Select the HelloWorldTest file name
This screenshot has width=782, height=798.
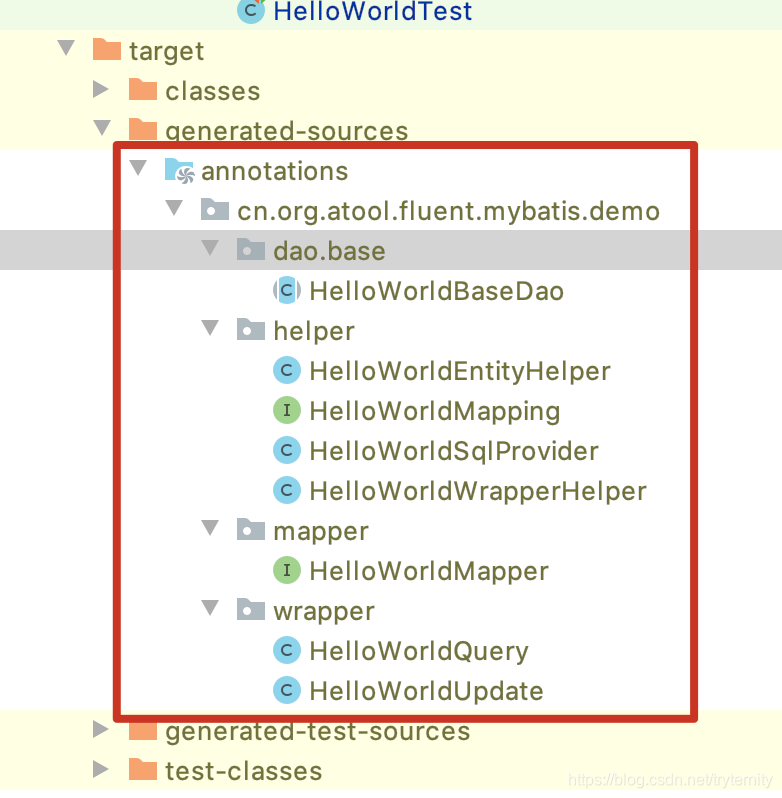coord(373,12)
